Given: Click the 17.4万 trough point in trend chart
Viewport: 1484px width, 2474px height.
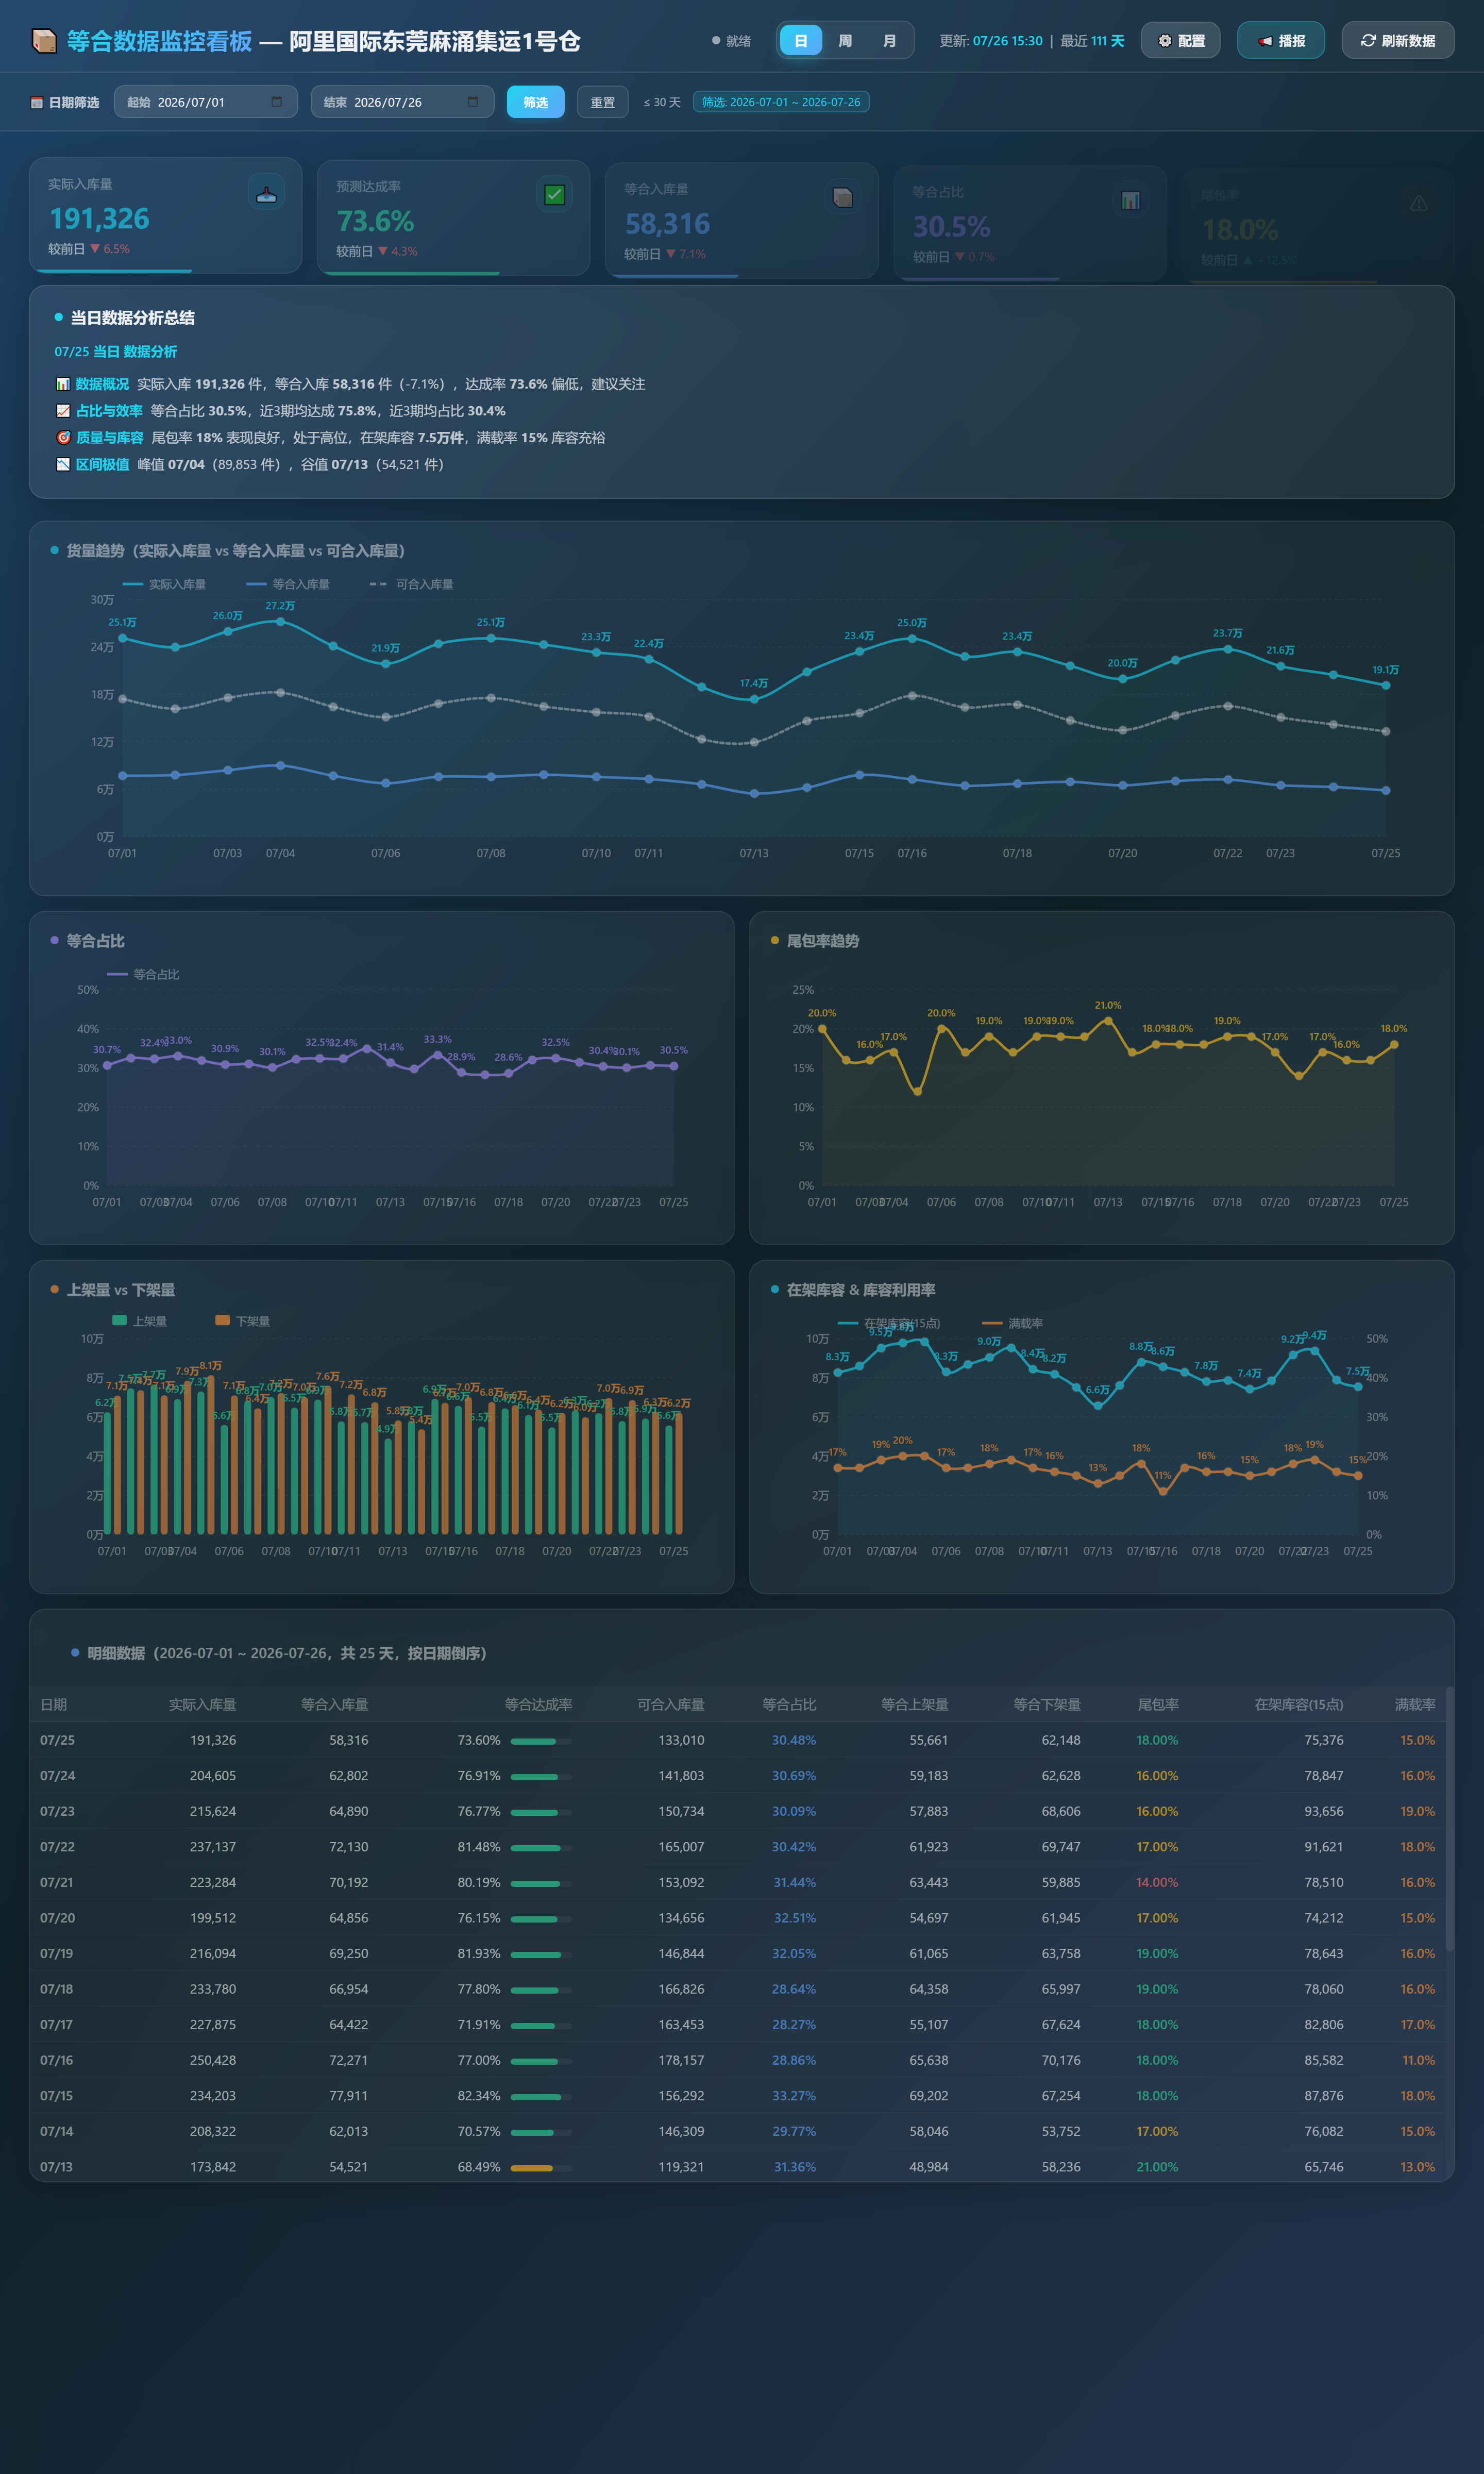Looking at the screenshot, I should (754, 699).
